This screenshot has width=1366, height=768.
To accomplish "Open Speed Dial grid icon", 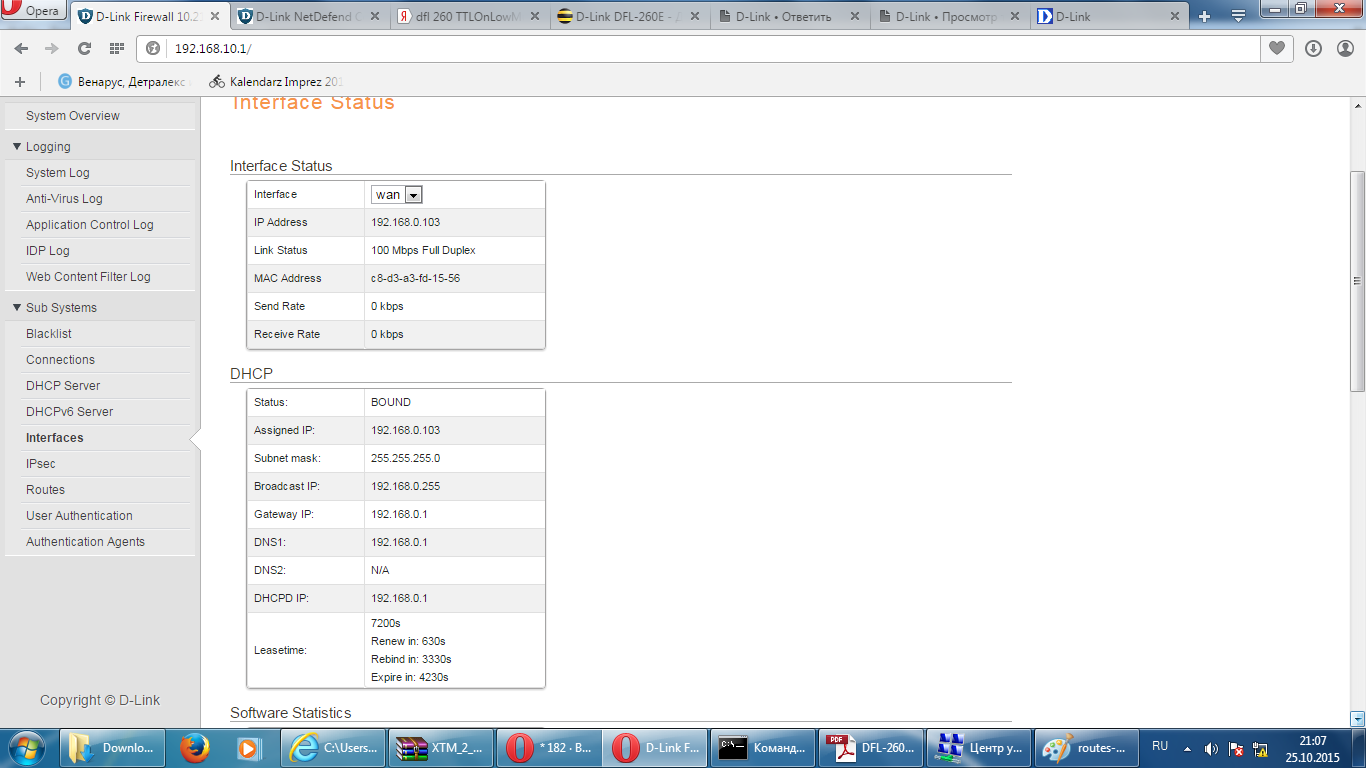I will [116, 49].
